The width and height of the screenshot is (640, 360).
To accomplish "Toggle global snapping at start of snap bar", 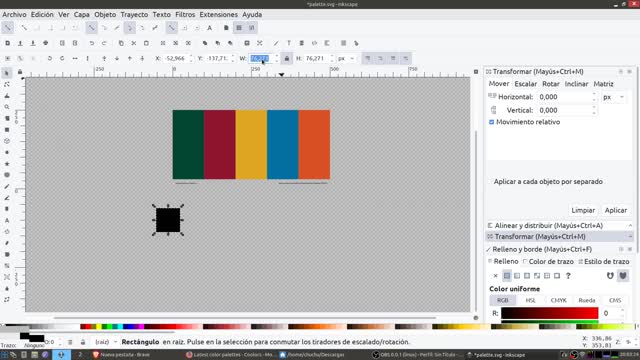I will pos(8,28).
